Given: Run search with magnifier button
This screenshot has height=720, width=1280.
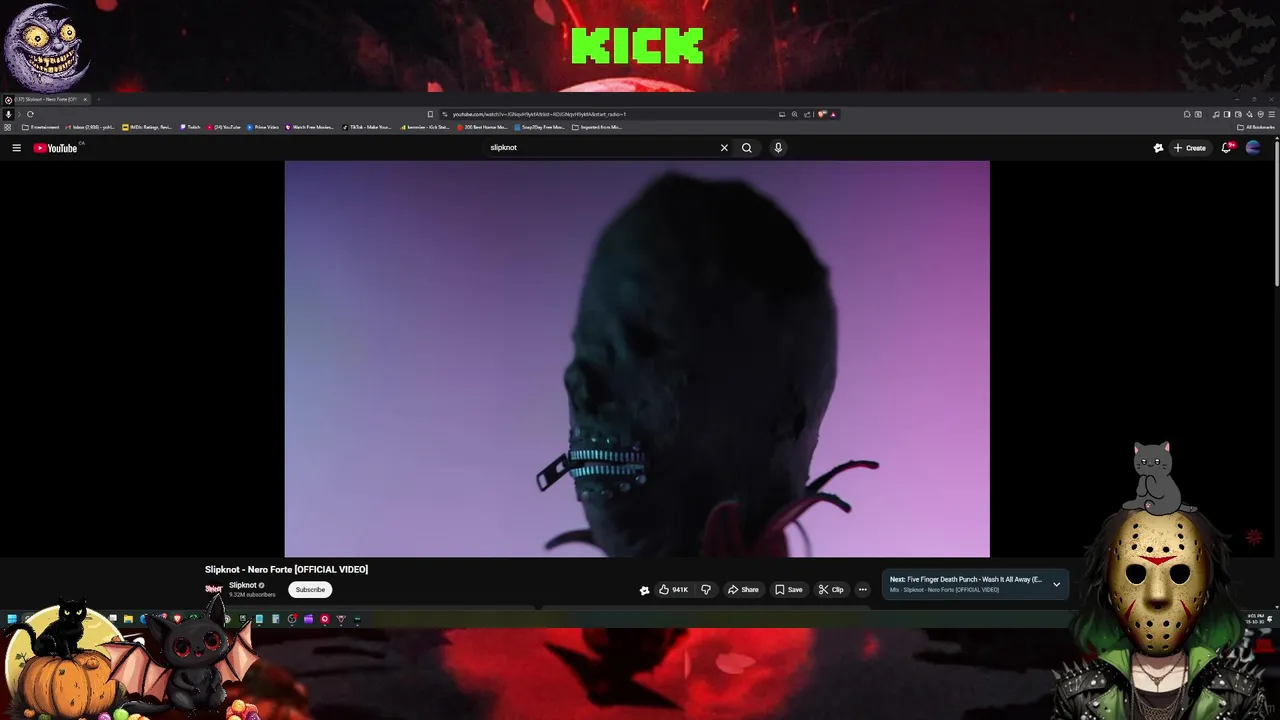Looking at the screenshot, I should [x=746, y=148].
